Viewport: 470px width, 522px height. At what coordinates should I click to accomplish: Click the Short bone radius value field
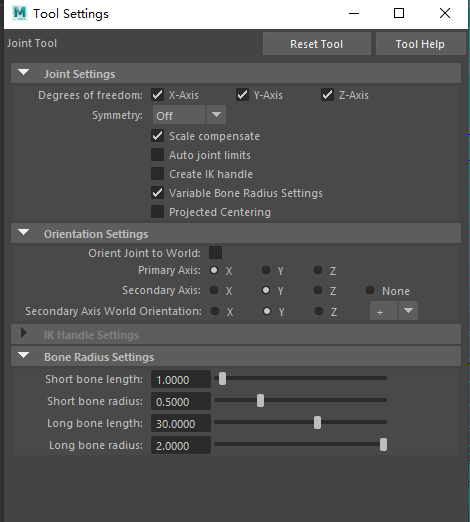(181, 401)
